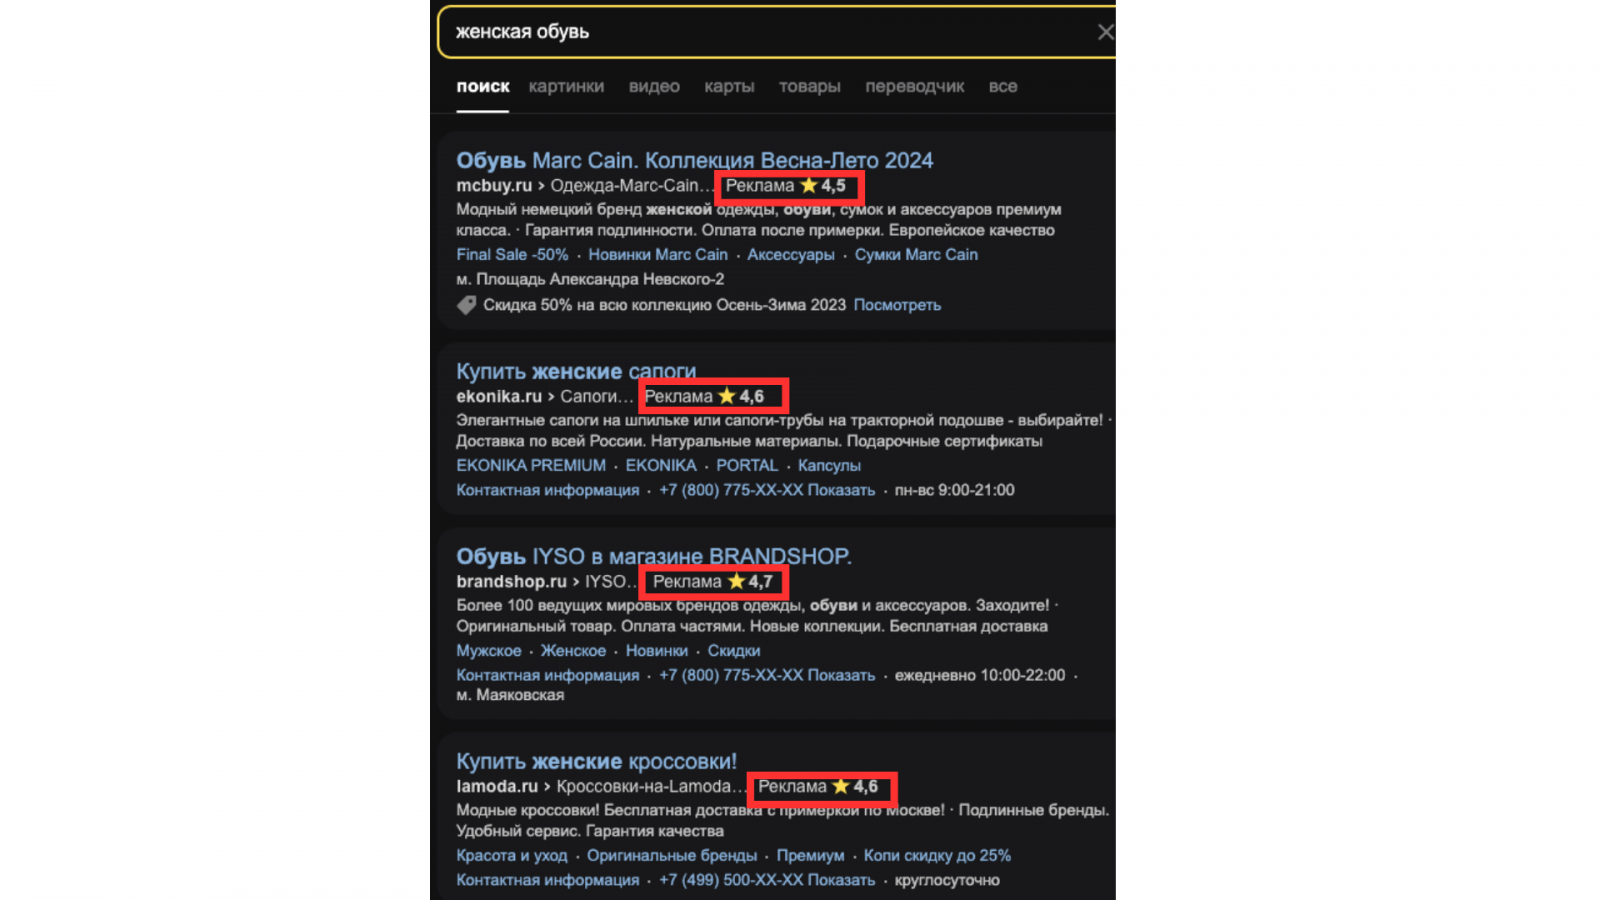Switch to the 'картинки' tab
The width and height of the screenshot is (1600, 900).
[x=566, y=87]
